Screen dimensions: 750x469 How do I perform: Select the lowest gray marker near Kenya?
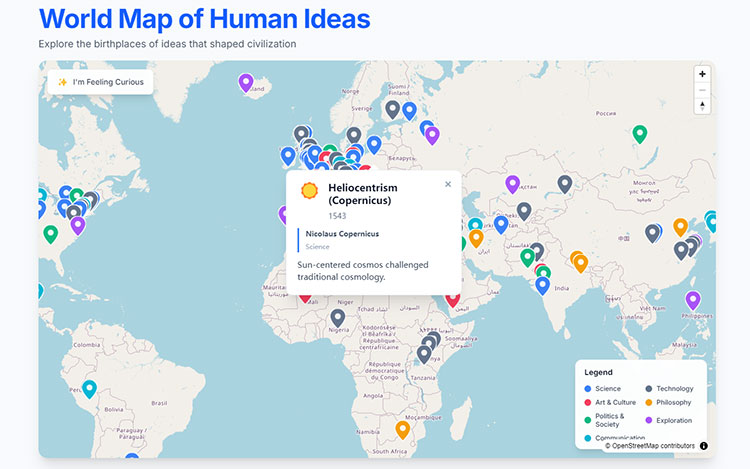click(x=424, y=354)
